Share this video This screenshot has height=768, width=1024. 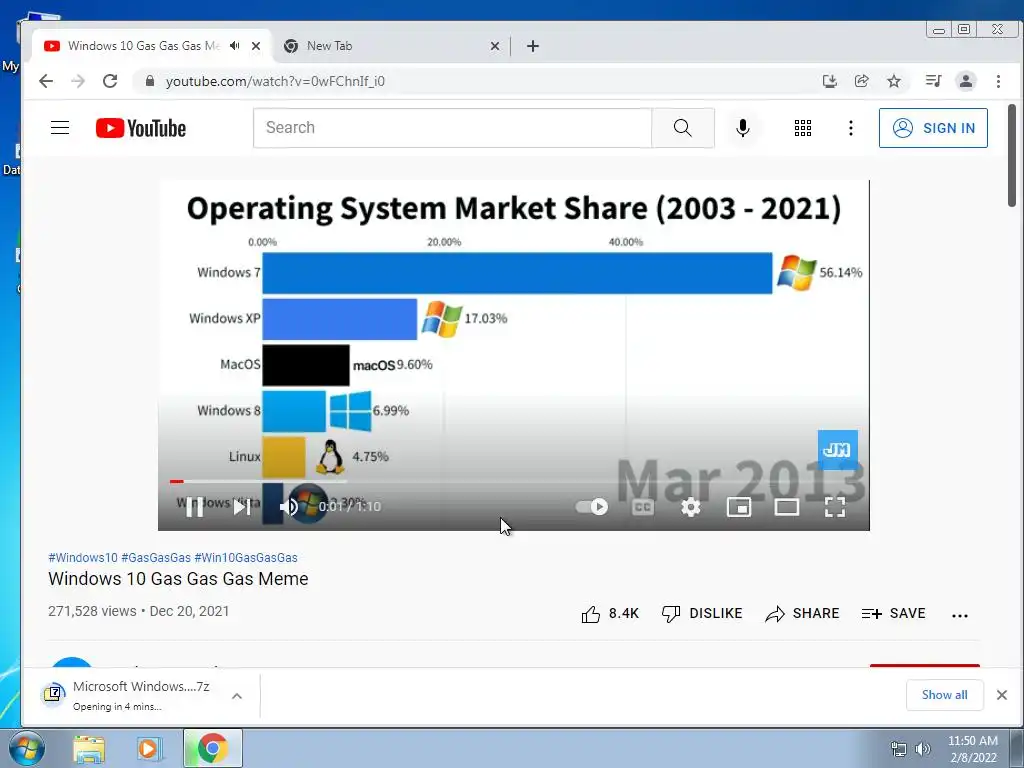click(x=802, y=614)
